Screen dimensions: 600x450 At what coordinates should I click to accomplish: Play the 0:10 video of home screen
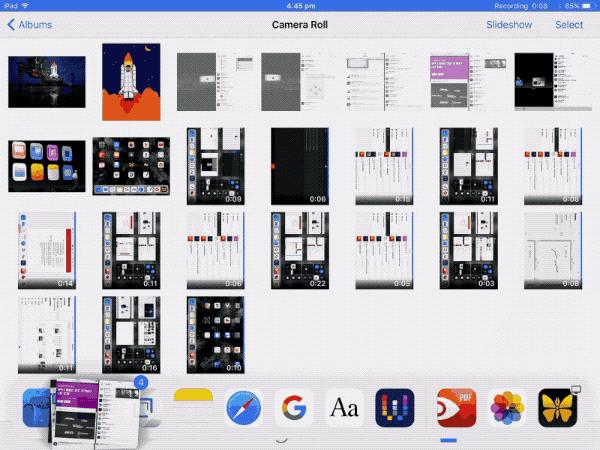tap(215, 335)
